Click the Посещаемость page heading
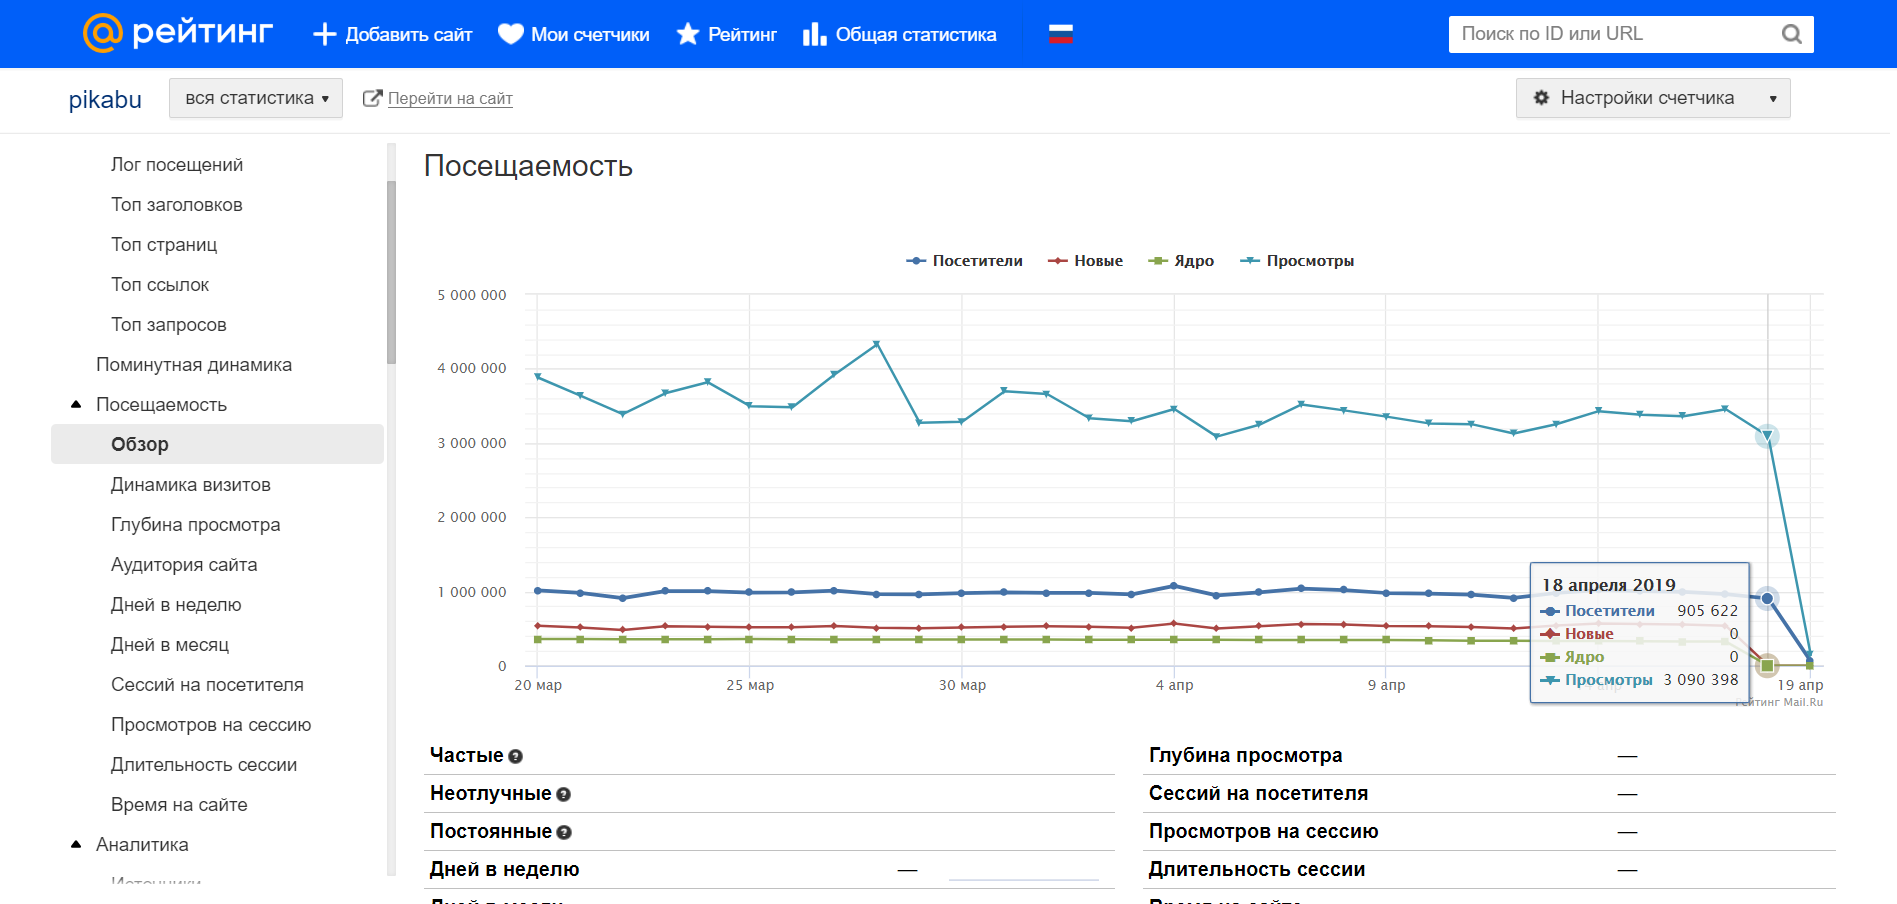 click(528, 166)
